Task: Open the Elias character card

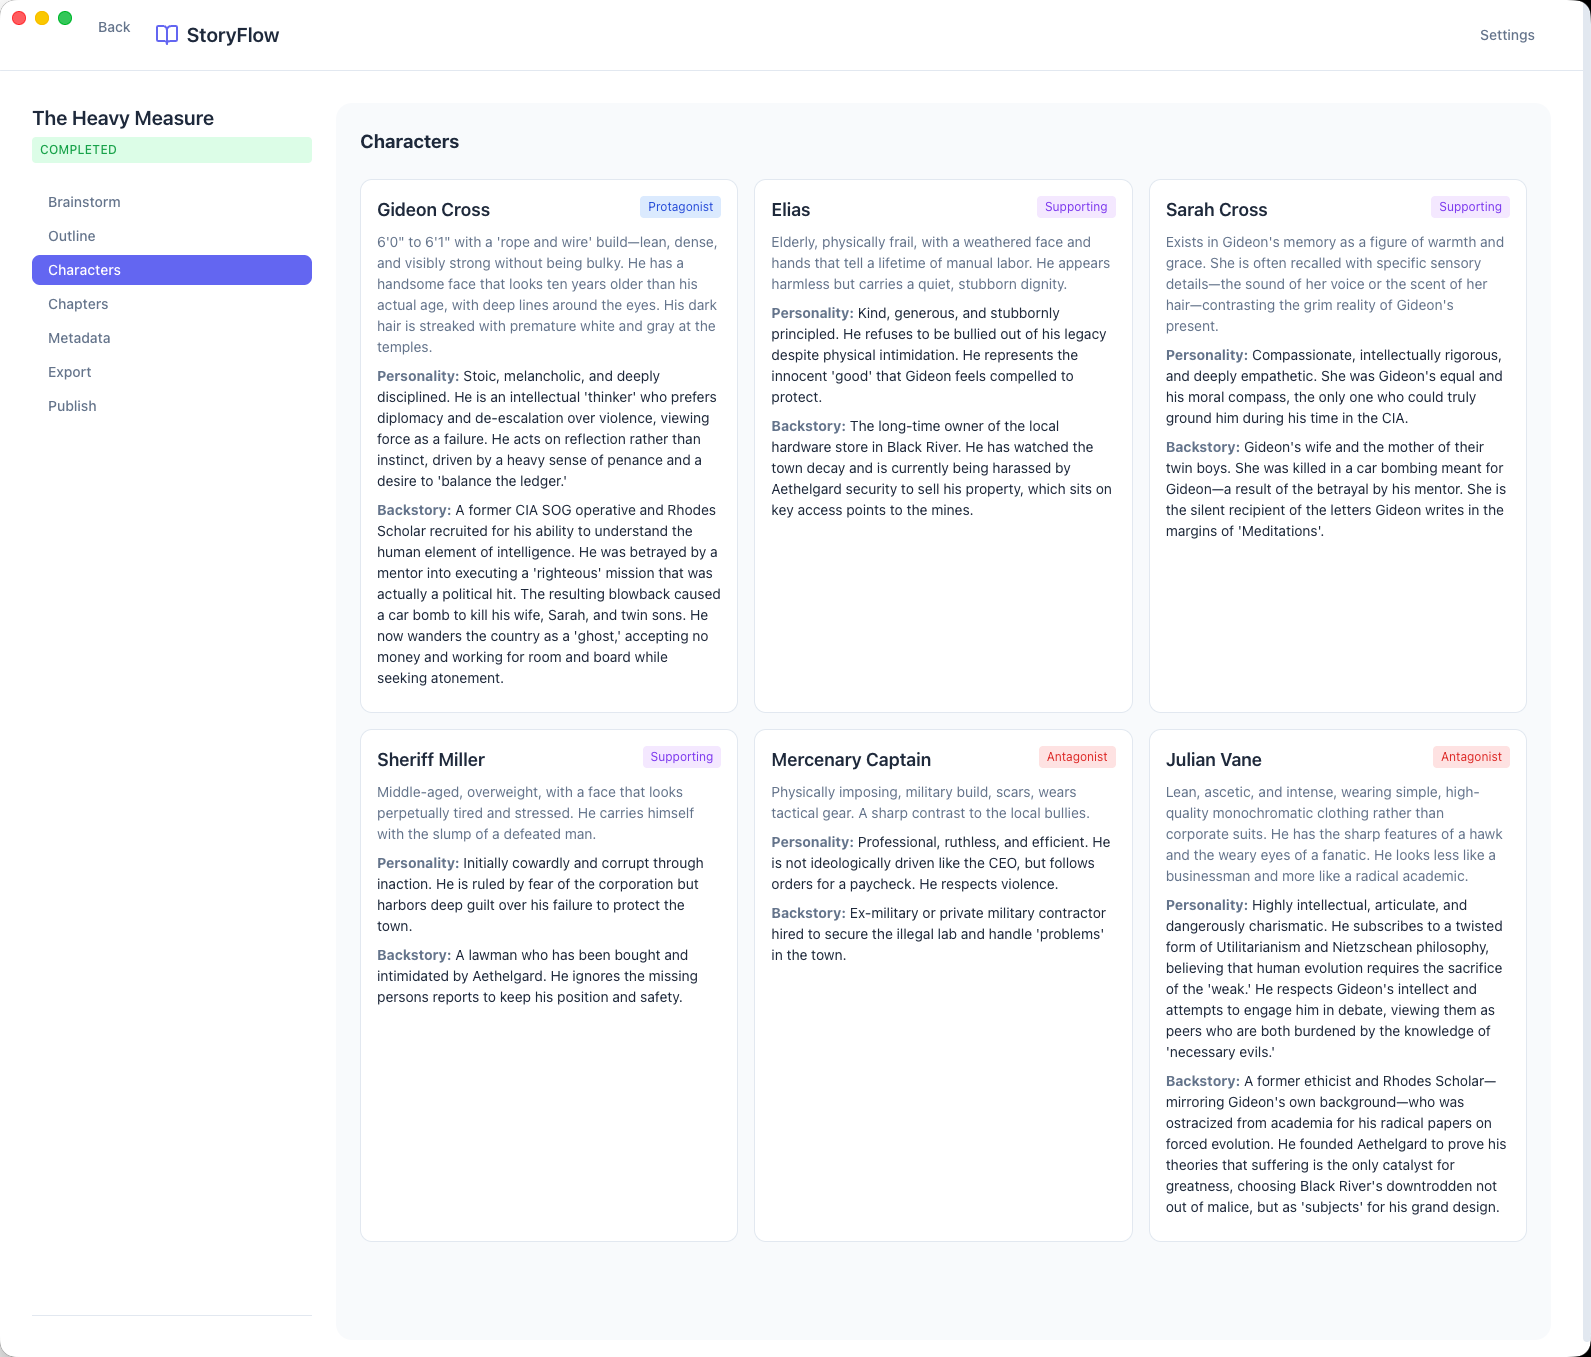Action: (x=942, y=445)
